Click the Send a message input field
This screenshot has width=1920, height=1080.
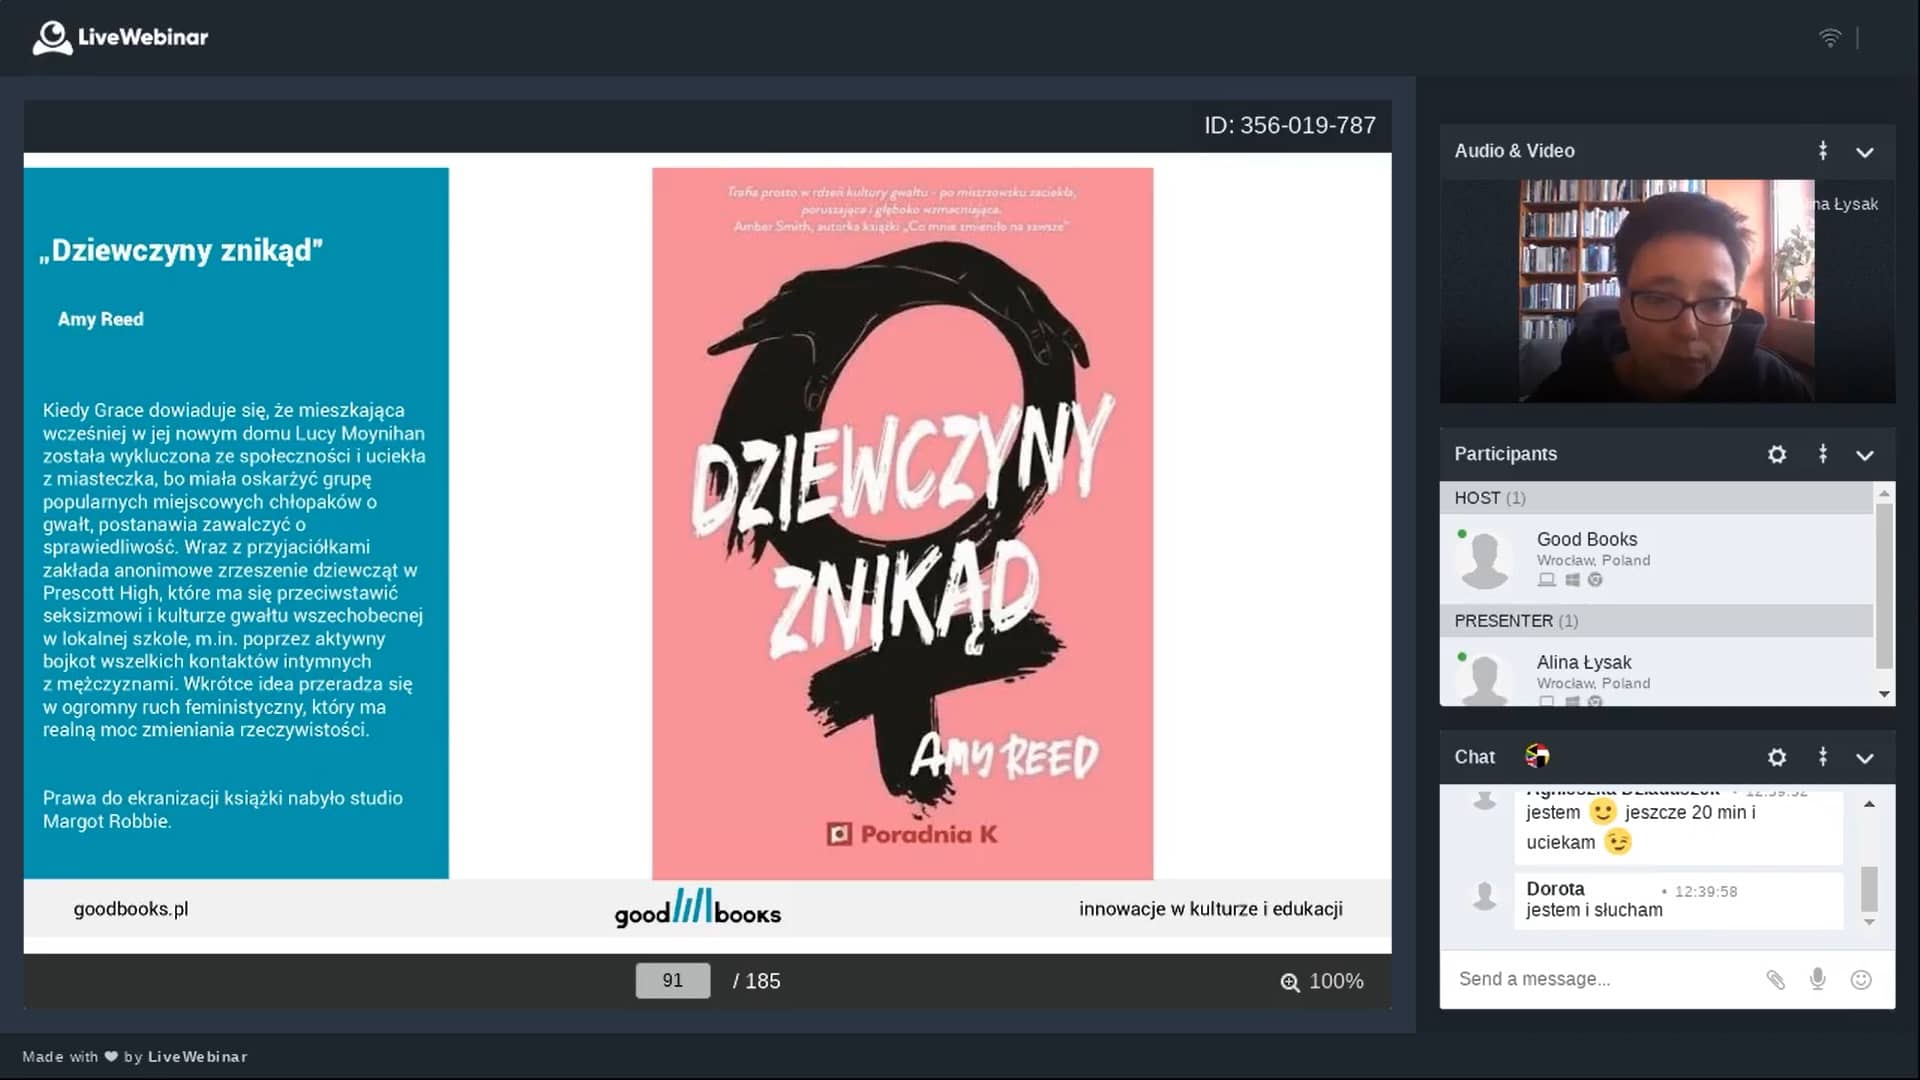point(1600,979)
